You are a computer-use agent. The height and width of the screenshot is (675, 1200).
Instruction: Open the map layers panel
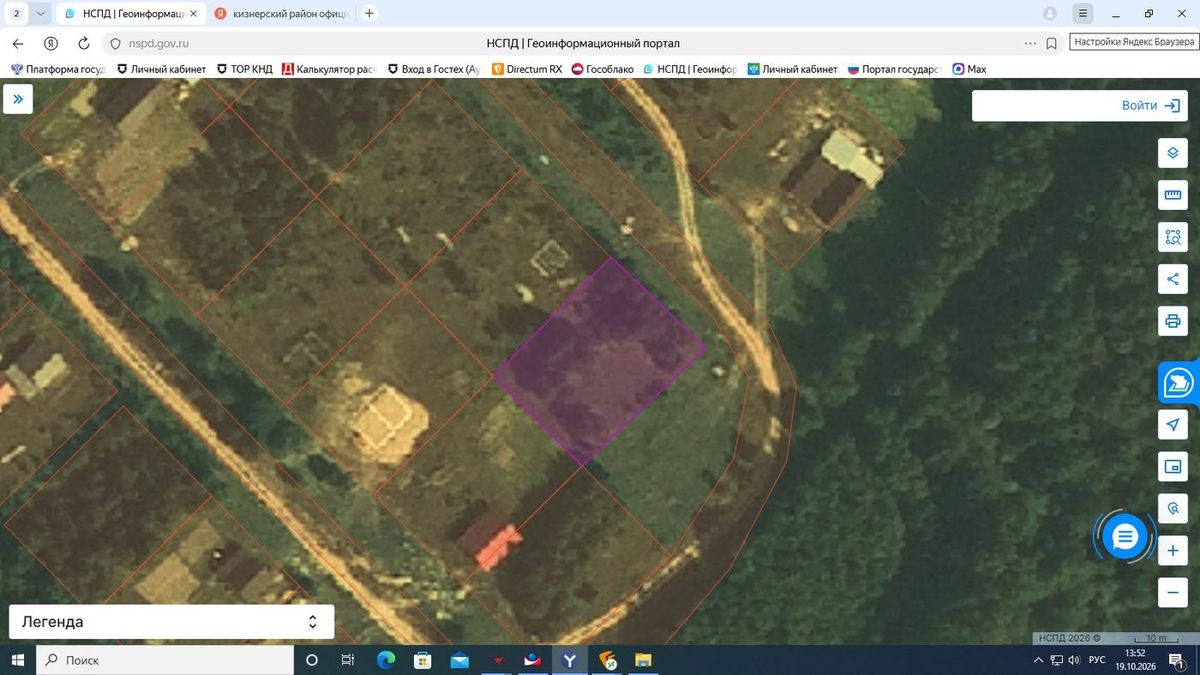1173,154
